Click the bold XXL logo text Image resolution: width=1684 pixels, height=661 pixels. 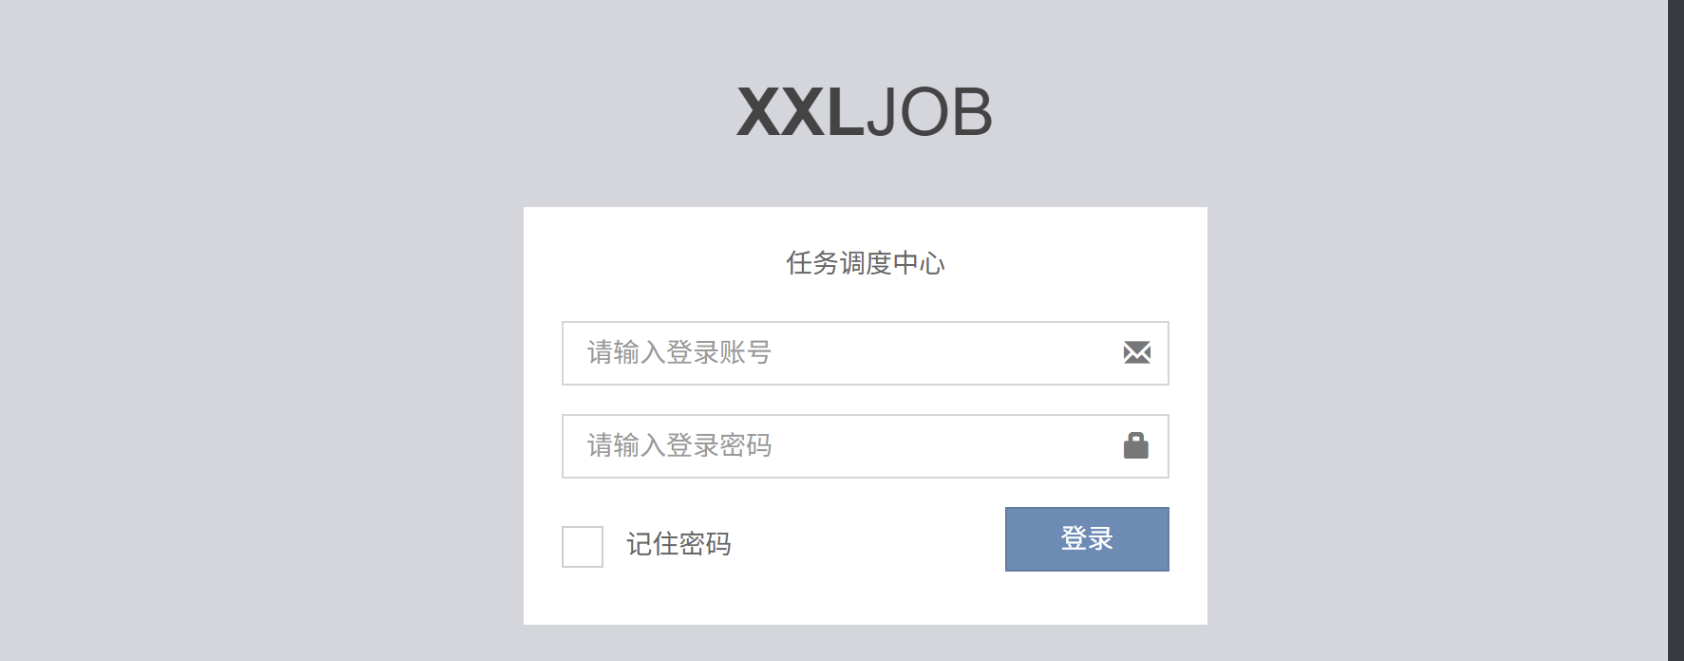(x=800, y=112)
